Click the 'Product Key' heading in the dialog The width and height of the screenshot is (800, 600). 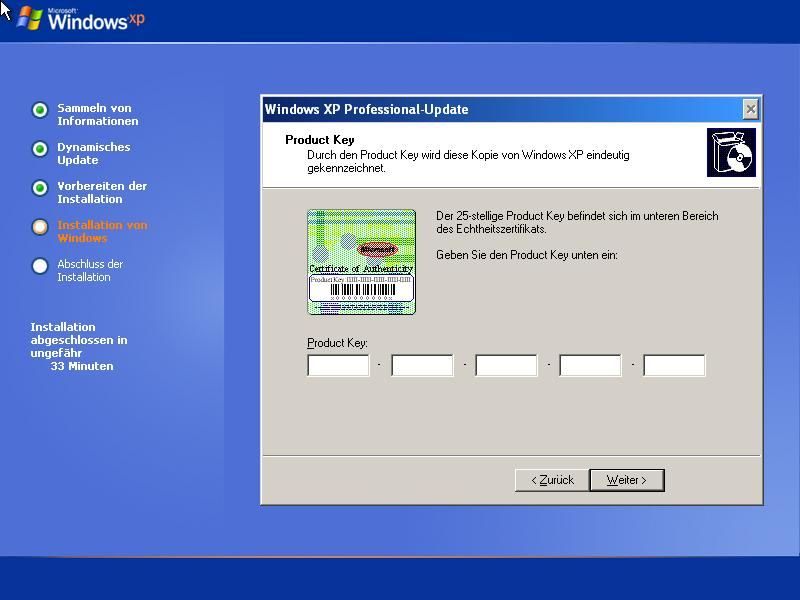pyautogui.click(x=319, y=140)
